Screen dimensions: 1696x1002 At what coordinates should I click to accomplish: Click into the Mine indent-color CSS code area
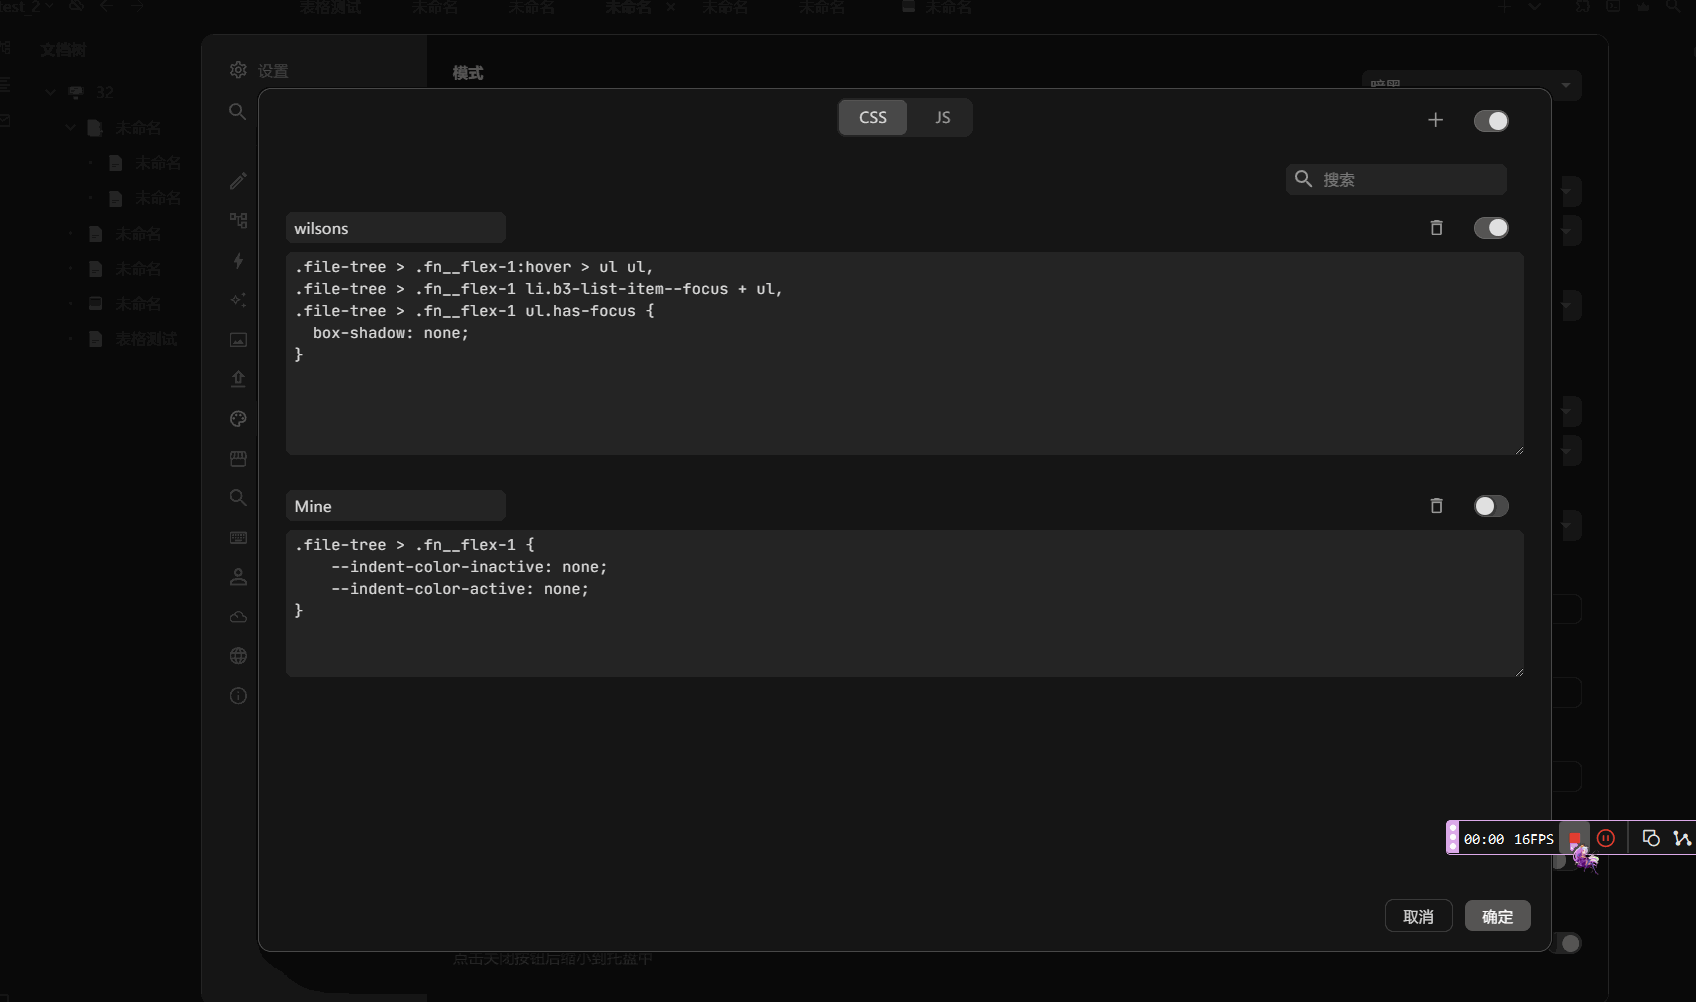tap(904, 603)
